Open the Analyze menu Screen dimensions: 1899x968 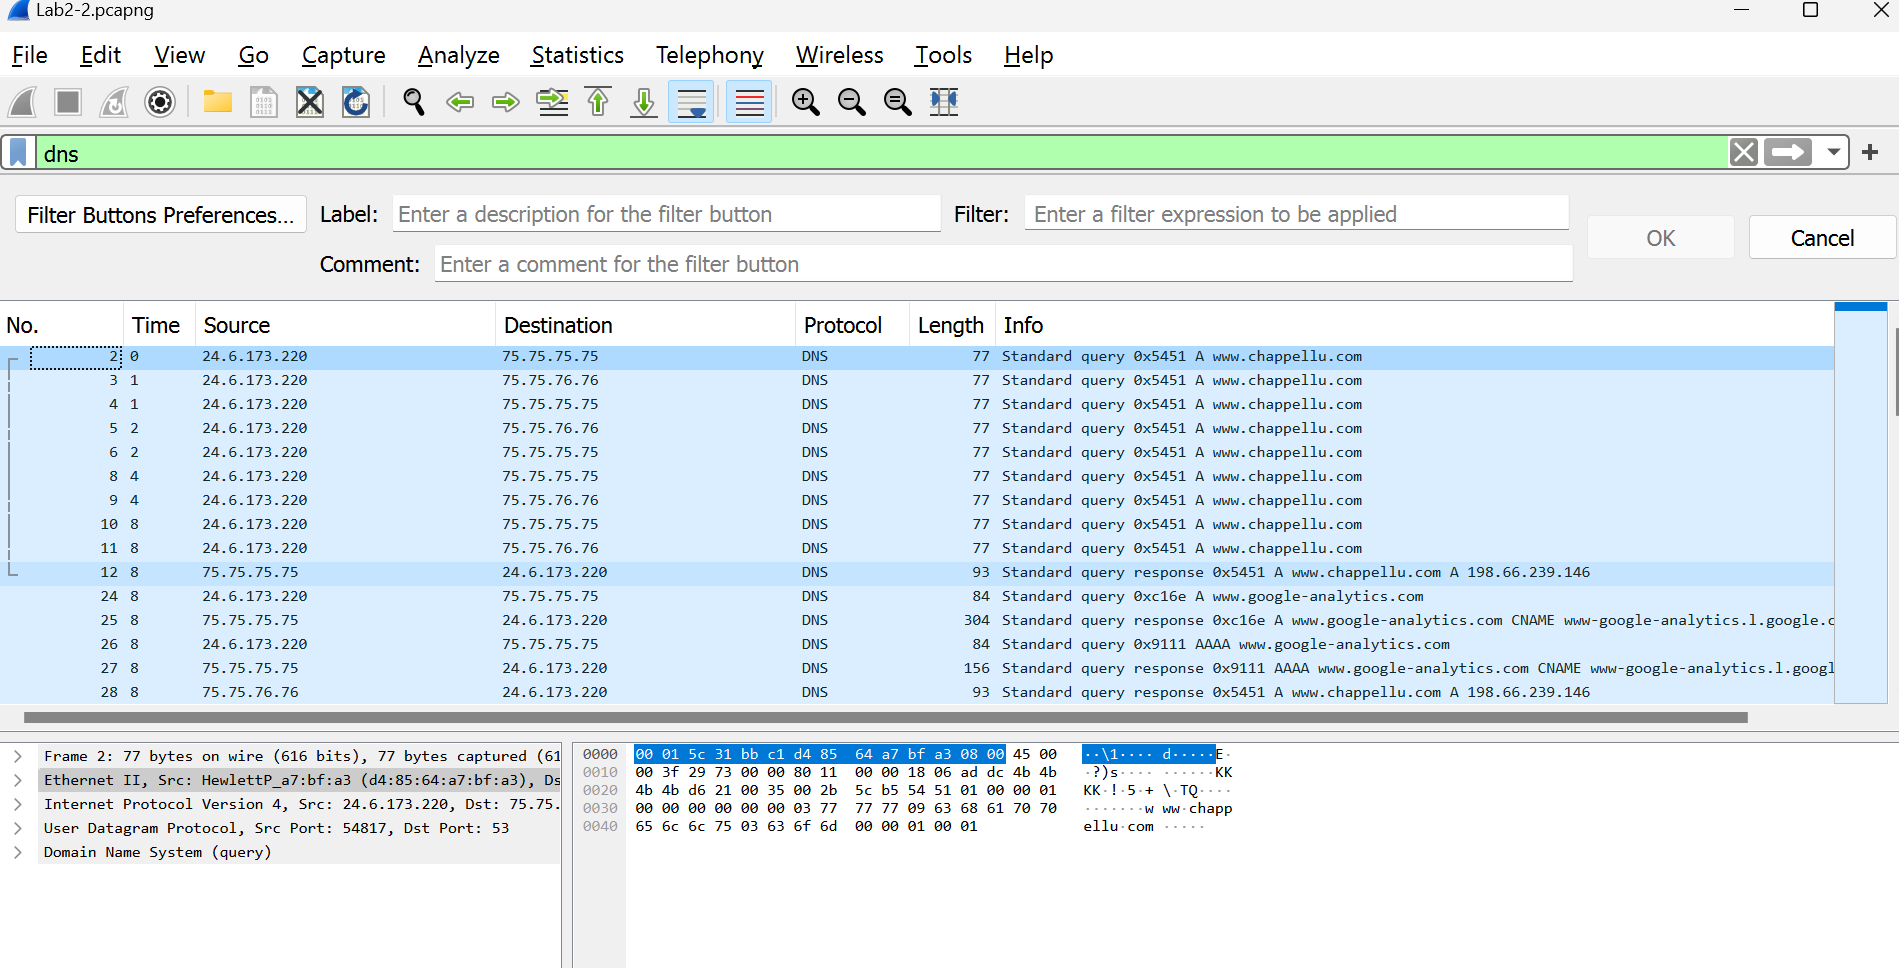[x=459, y=55]
